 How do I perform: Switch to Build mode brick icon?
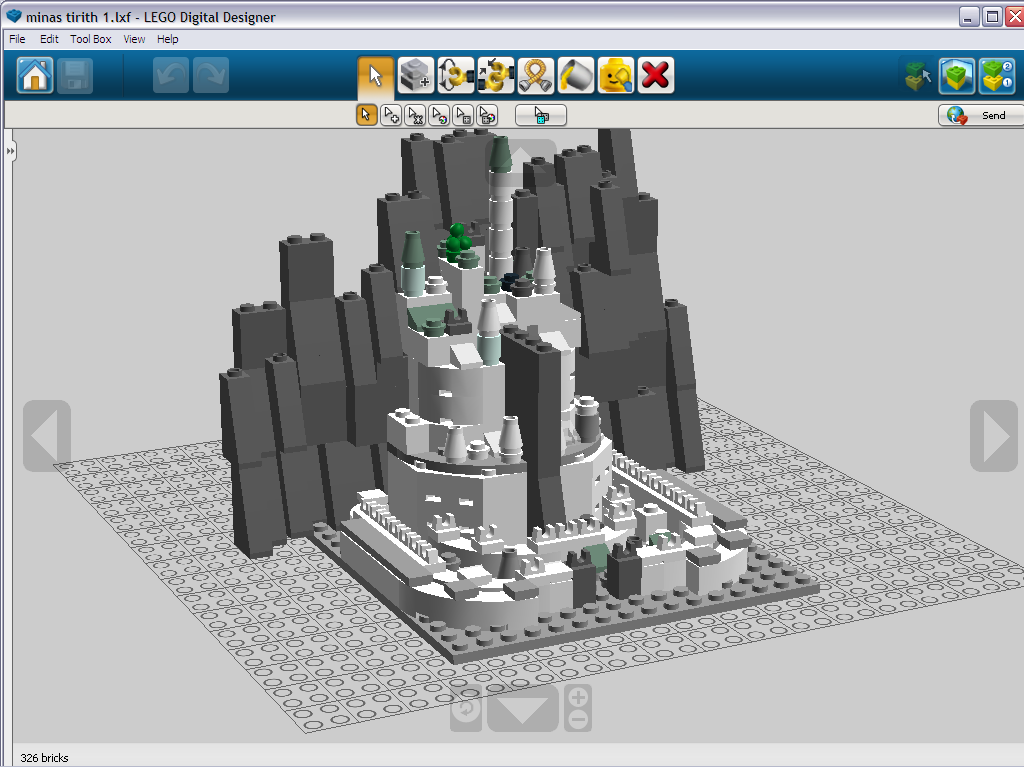coord(918,76)
